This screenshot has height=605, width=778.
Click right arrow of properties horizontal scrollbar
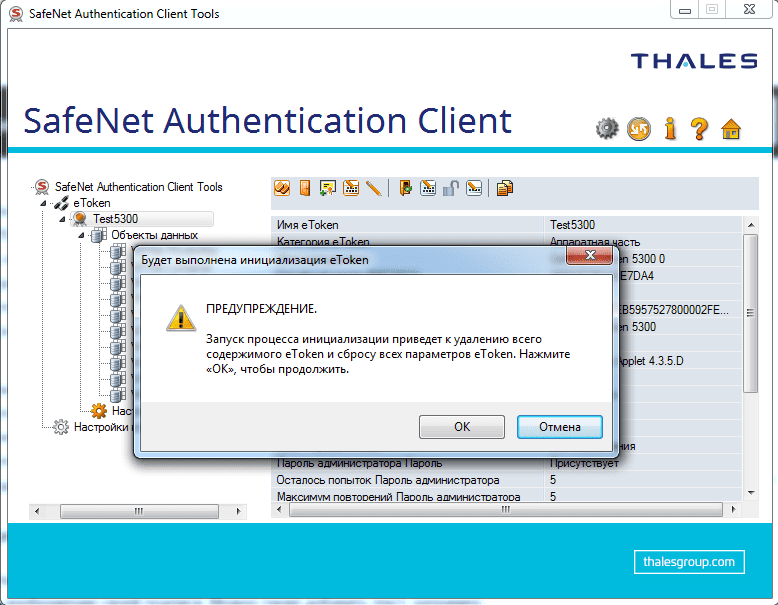click(x=733, y=509)
